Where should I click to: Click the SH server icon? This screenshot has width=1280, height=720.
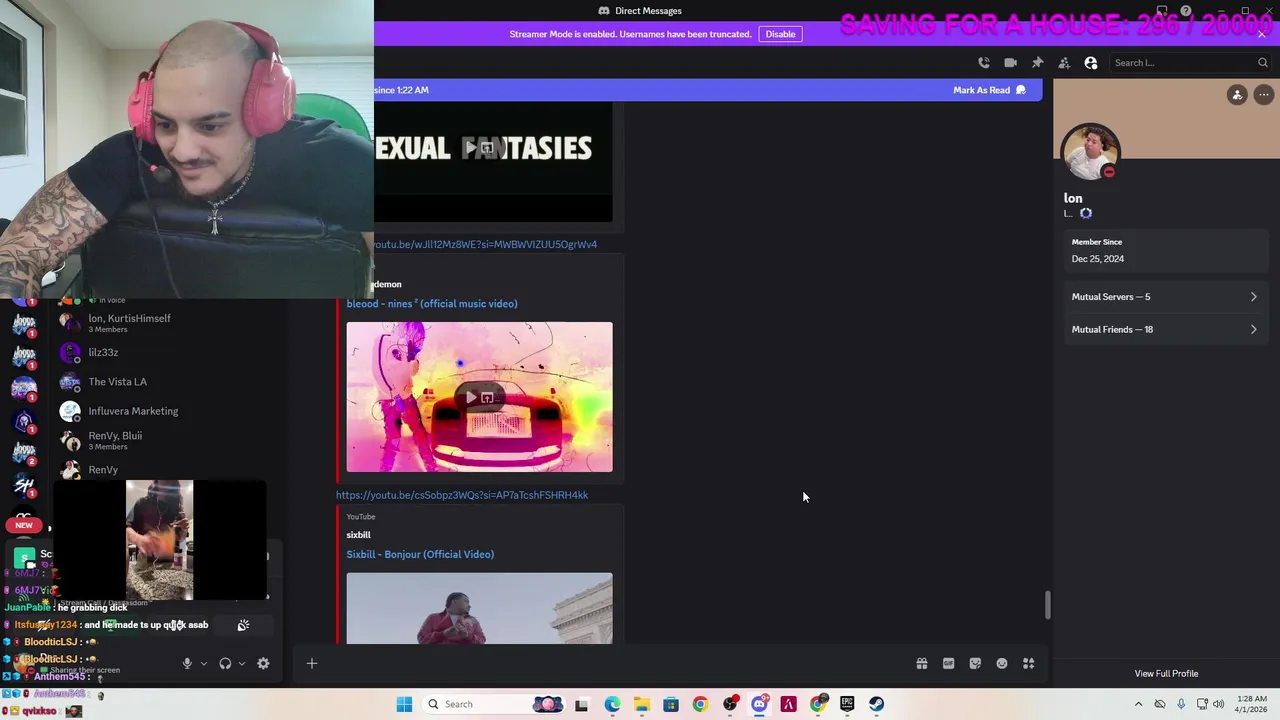click(24, 485)
